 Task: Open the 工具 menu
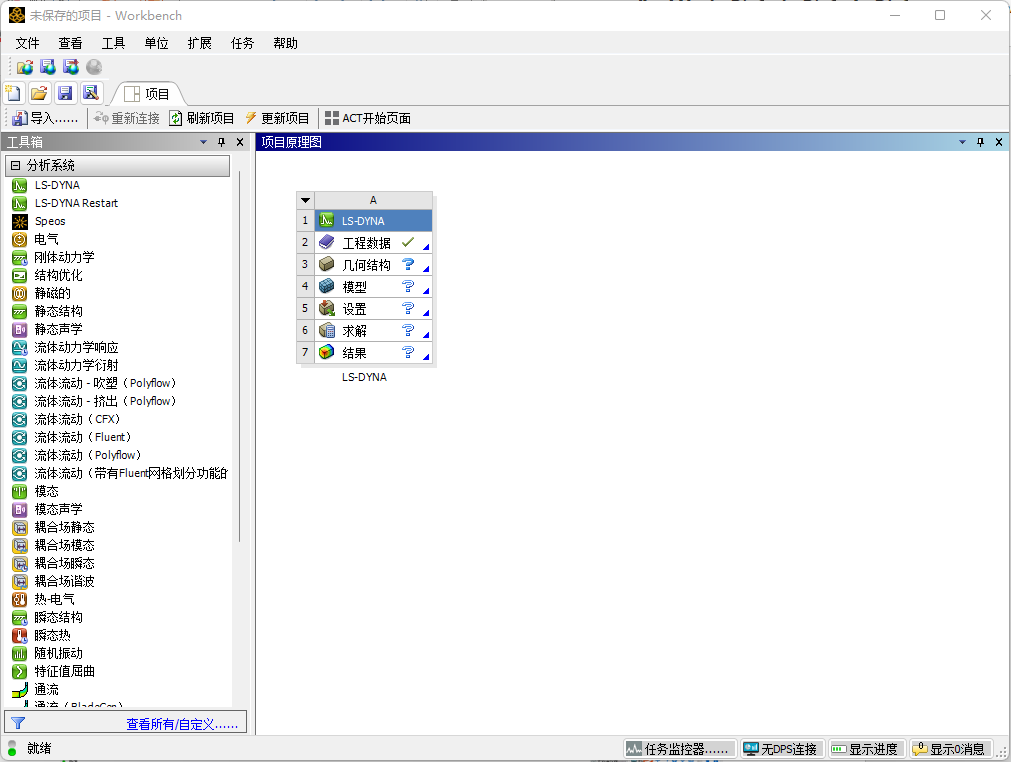click(113, 43)
